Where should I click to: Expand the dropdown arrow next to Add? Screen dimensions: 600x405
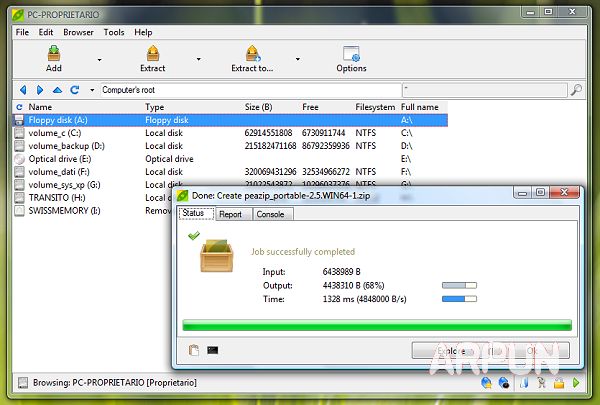[x=99, y=60]
